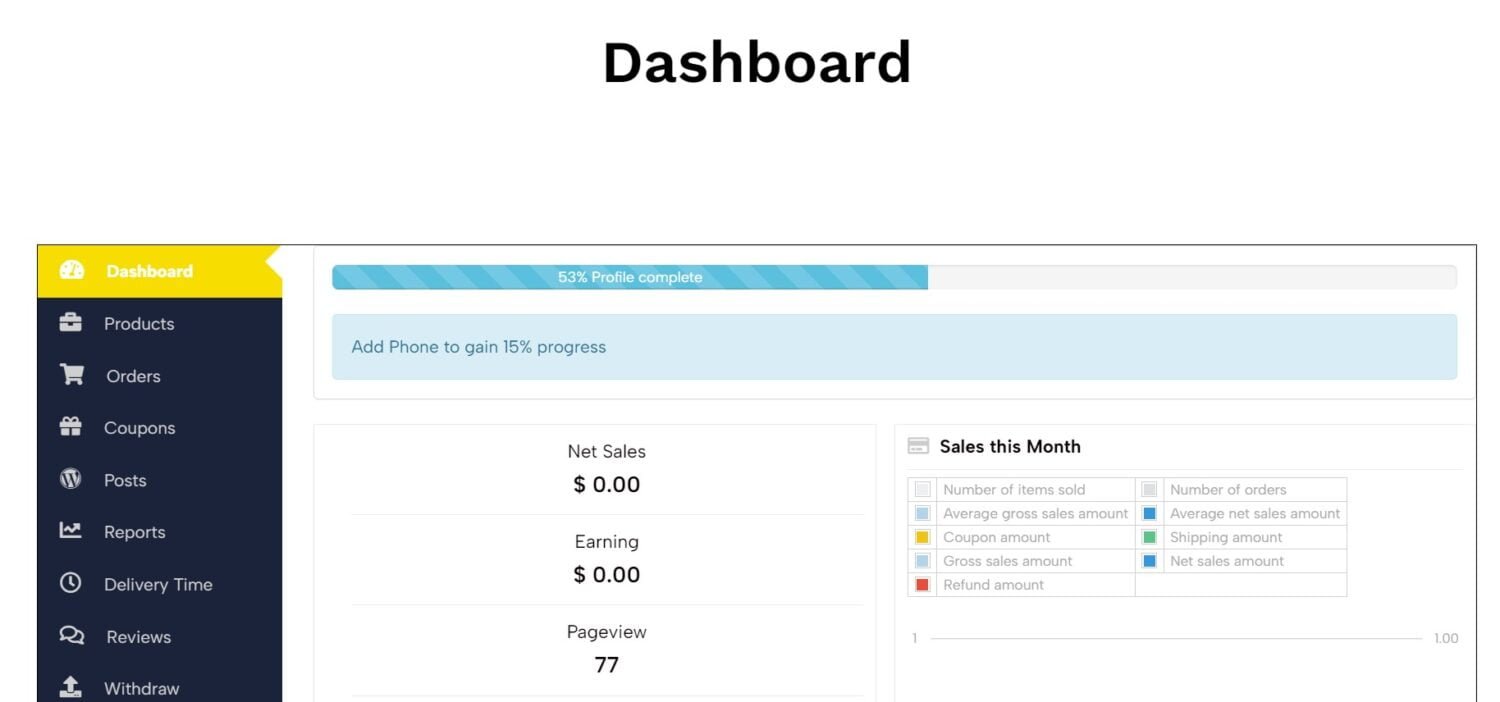Image resolution: width=1500 pixels, height=702 pixels.
Task: Click the Delivery Time clock icon
Action: tap(70, 583)
